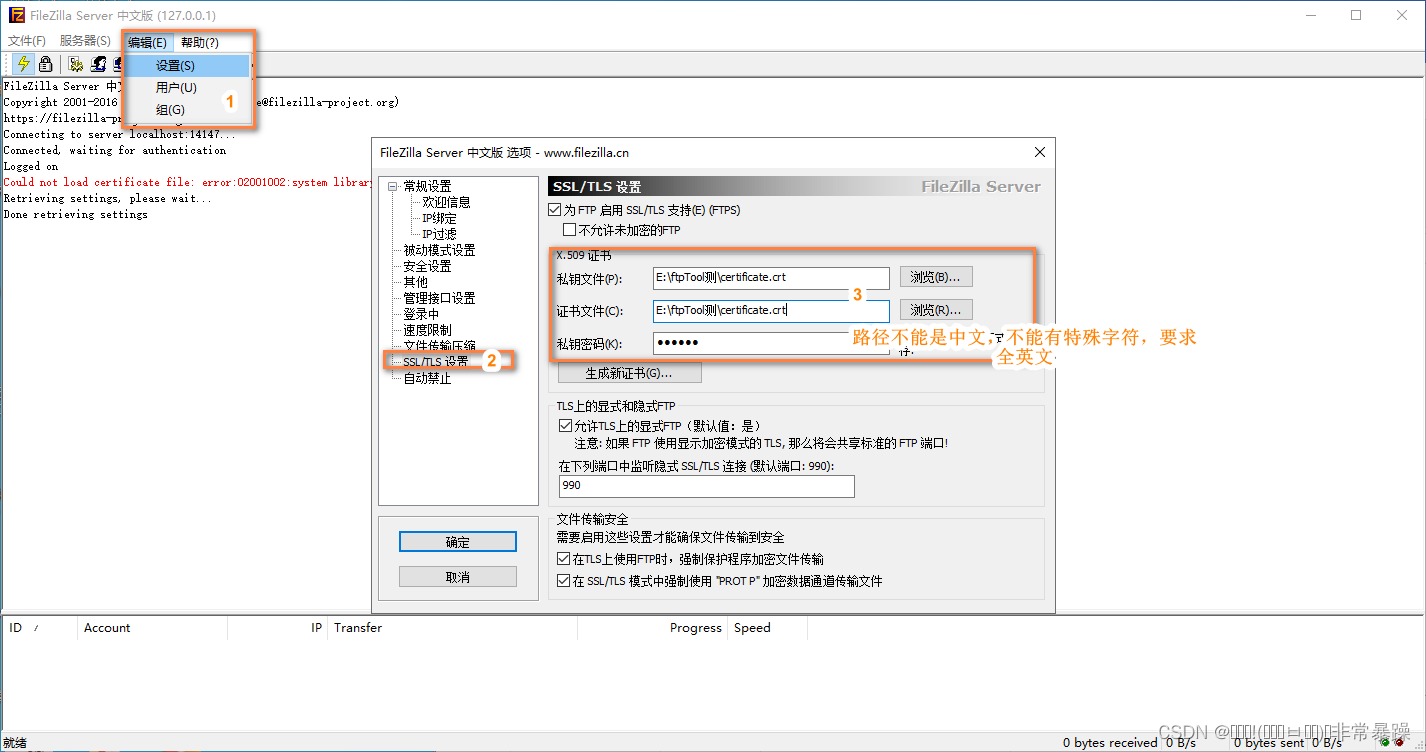The height and width of the screenshot is (752, 1426).
Task: Click the FileZilla Server title bar logo
Action: click(15, 15)
